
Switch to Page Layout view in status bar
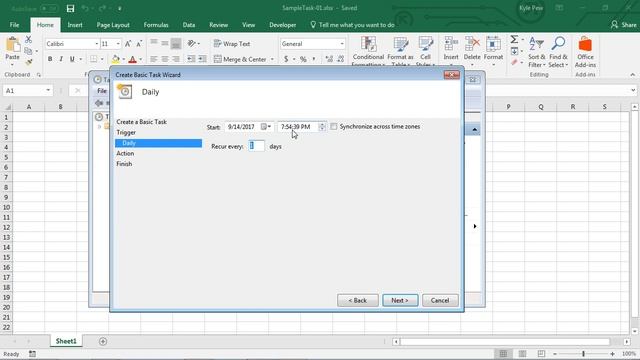click(522, 353)
